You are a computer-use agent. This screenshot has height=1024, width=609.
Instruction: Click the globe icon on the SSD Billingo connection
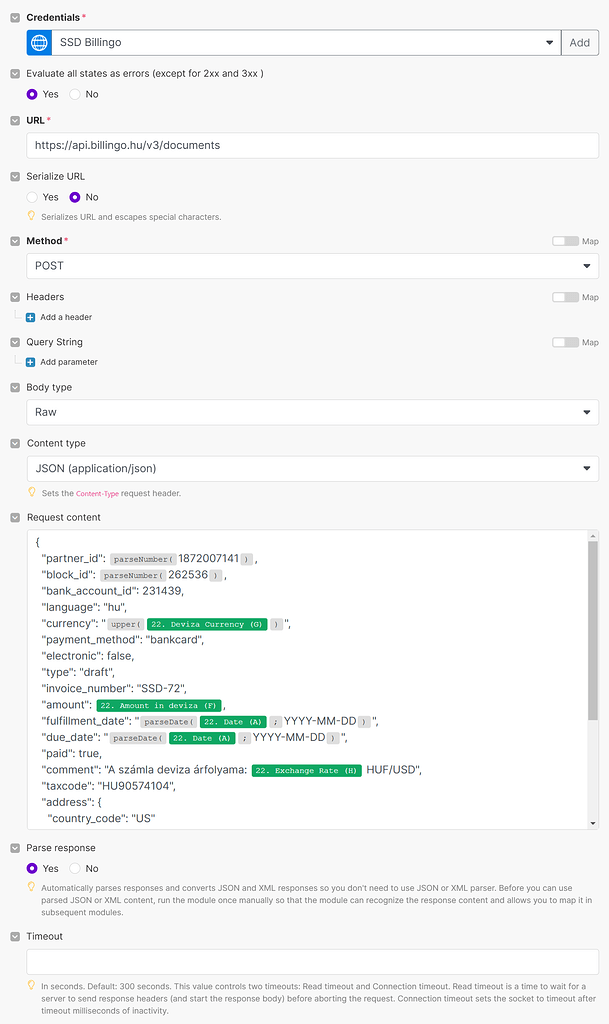coord(38,42)
